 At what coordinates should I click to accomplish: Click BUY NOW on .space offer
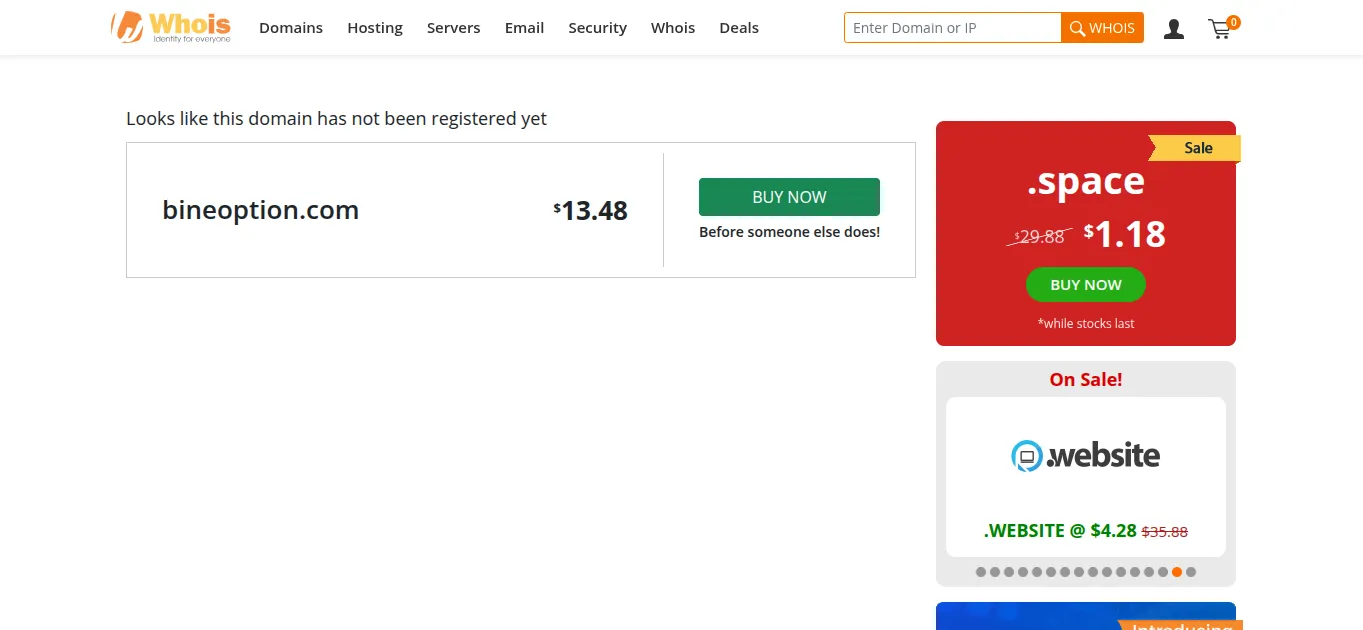tap(1086, 285)
